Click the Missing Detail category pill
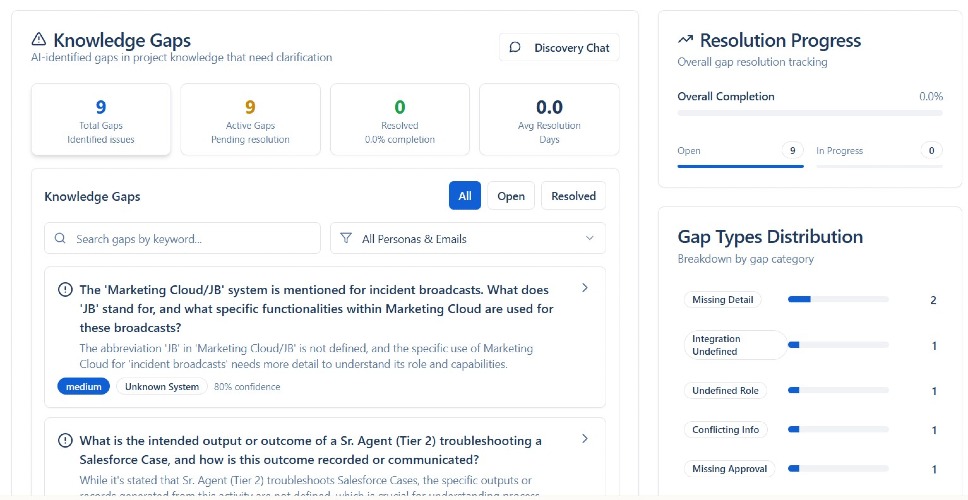968x500 pixels. [x=723, y=299]
